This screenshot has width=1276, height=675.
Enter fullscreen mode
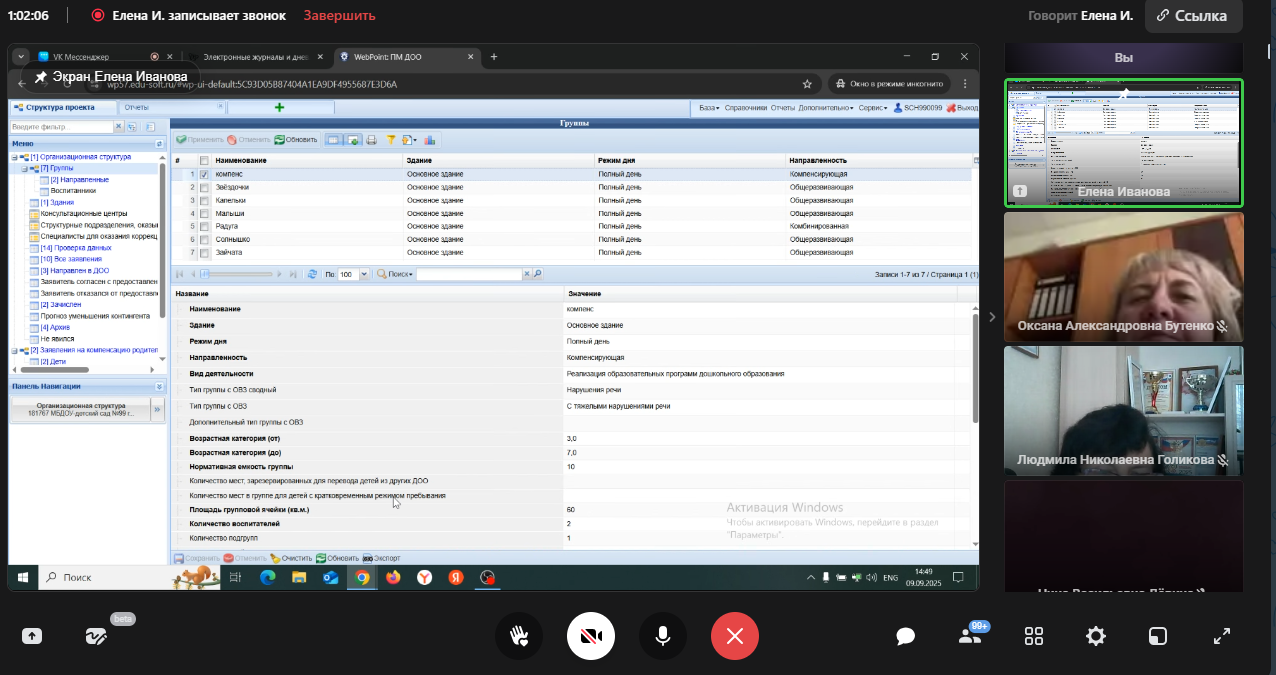pyautogui.click(x=1221, y=636)
